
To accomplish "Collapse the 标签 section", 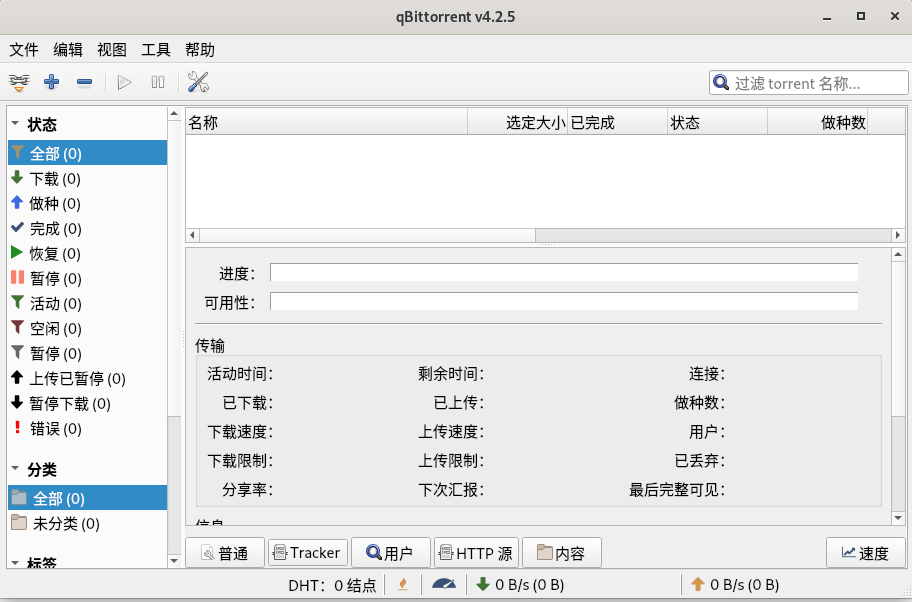I will tap(16, 563).
